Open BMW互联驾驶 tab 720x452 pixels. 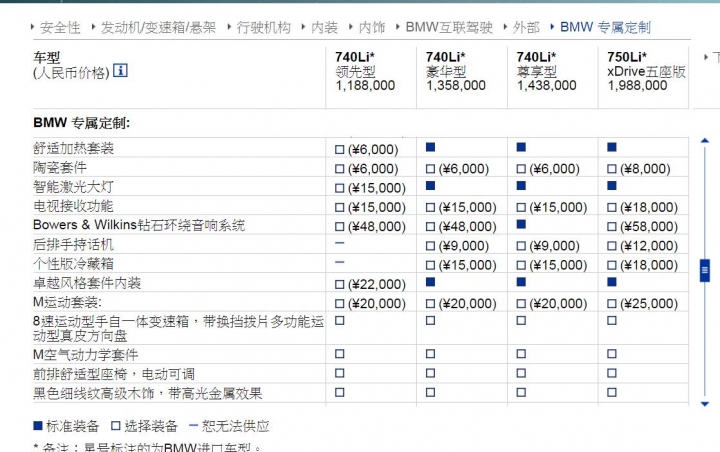coord(449,28)
